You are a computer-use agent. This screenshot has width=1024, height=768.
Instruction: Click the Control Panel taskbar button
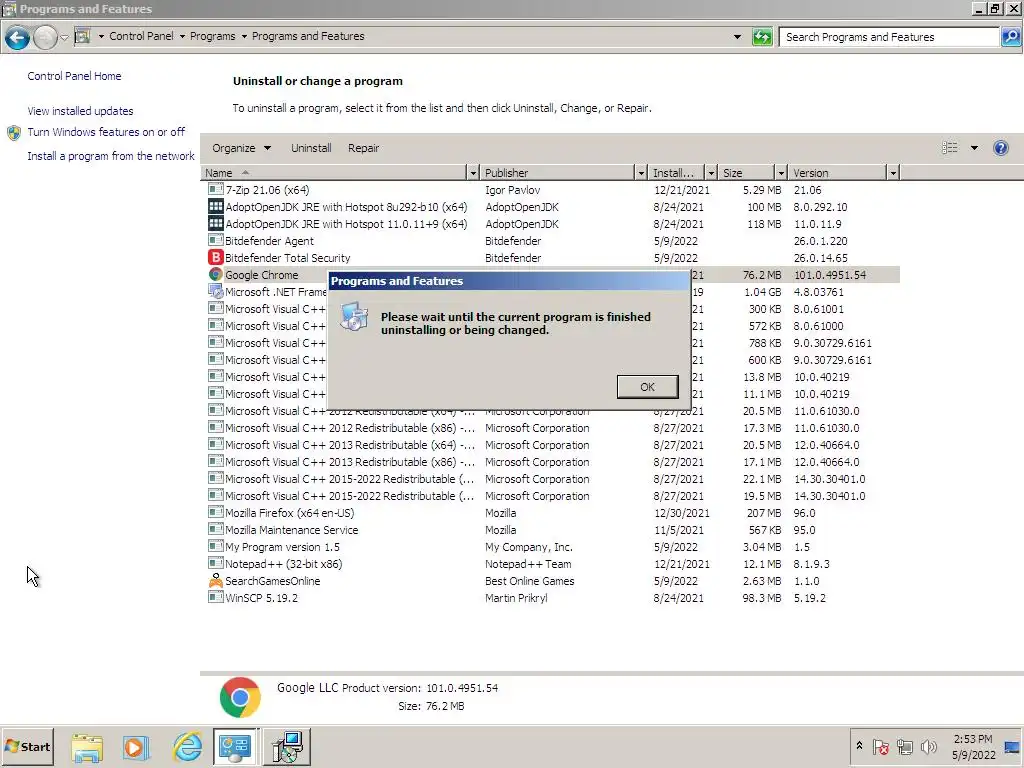pos(235,746)
